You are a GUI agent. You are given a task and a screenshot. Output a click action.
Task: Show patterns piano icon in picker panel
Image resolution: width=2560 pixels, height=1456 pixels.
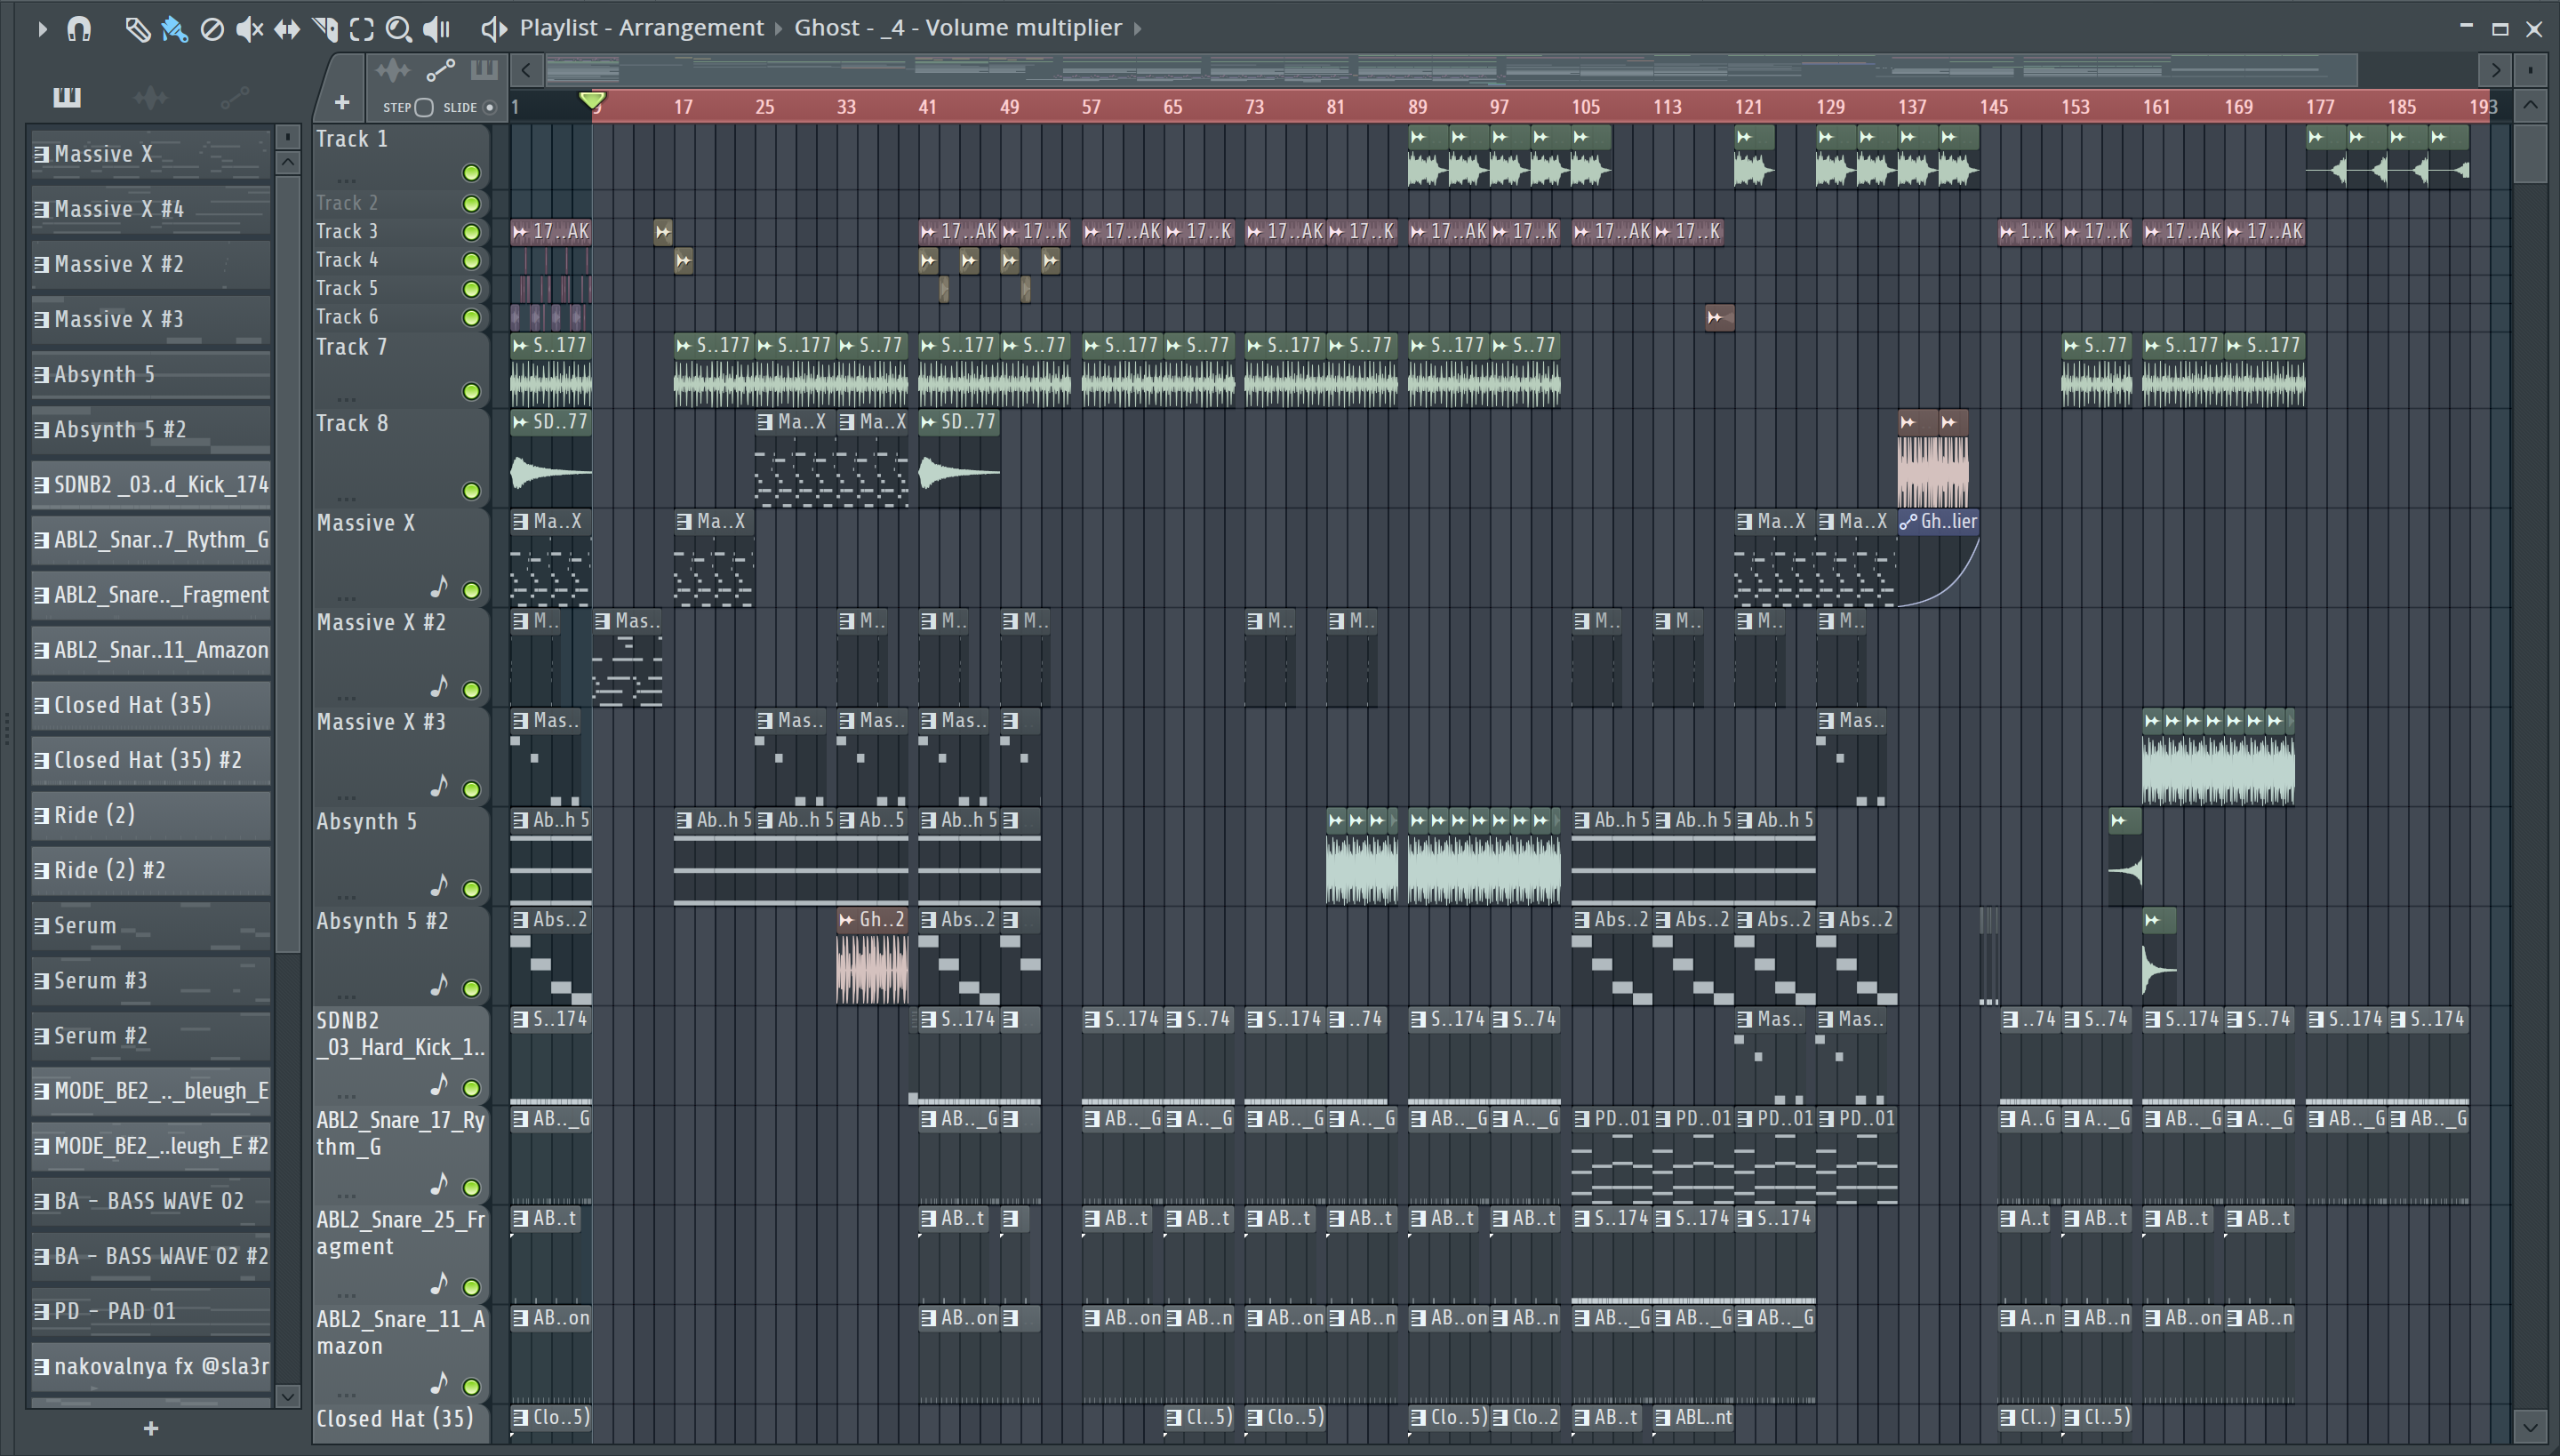coord(67,97)
